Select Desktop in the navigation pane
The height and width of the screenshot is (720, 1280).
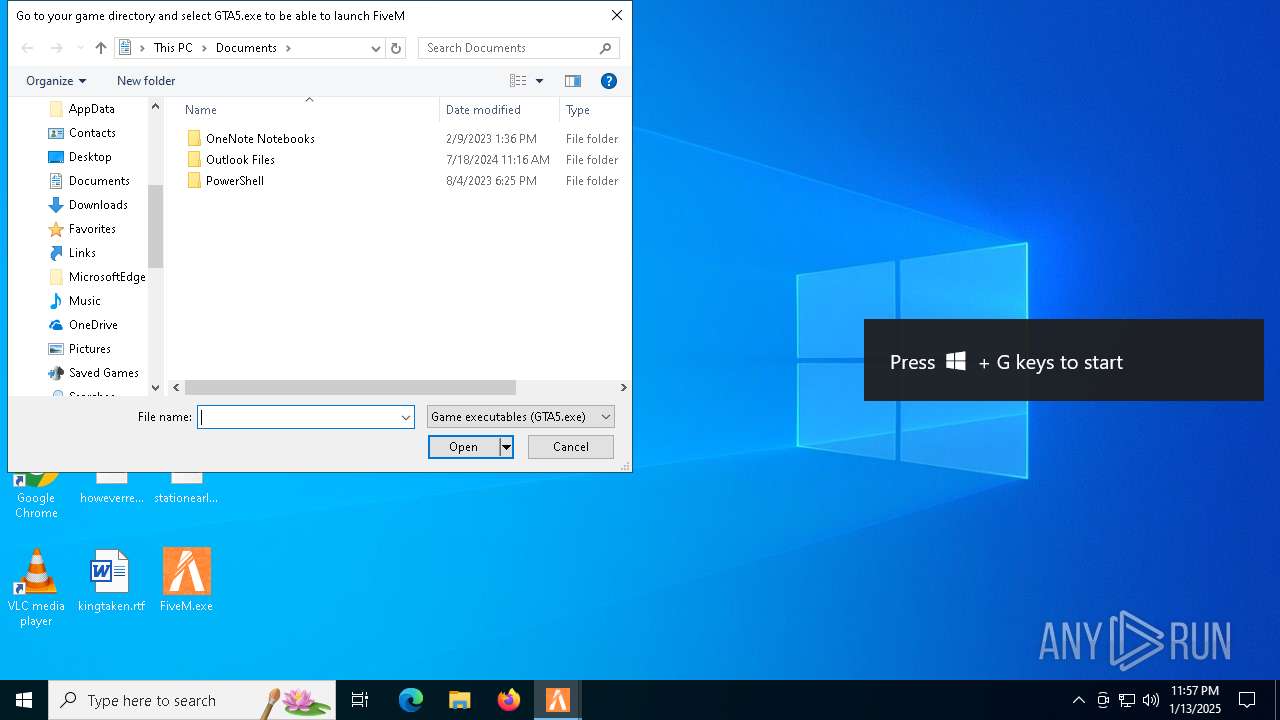(x=90, y=157)
